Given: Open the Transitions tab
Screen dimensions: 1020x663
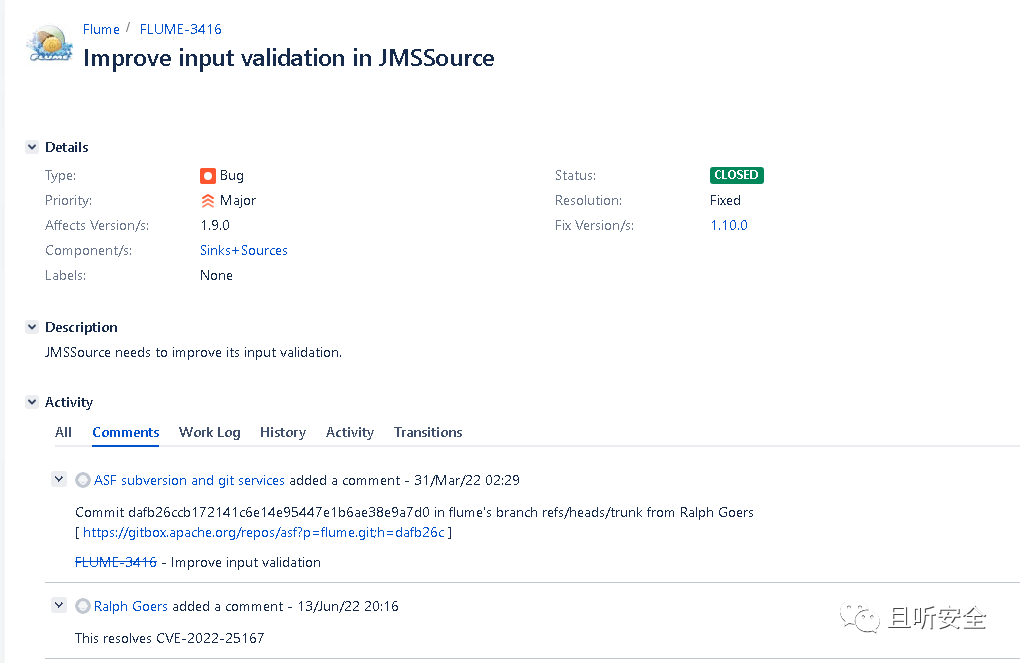Looking at the screenshot, I should (428, 433).
